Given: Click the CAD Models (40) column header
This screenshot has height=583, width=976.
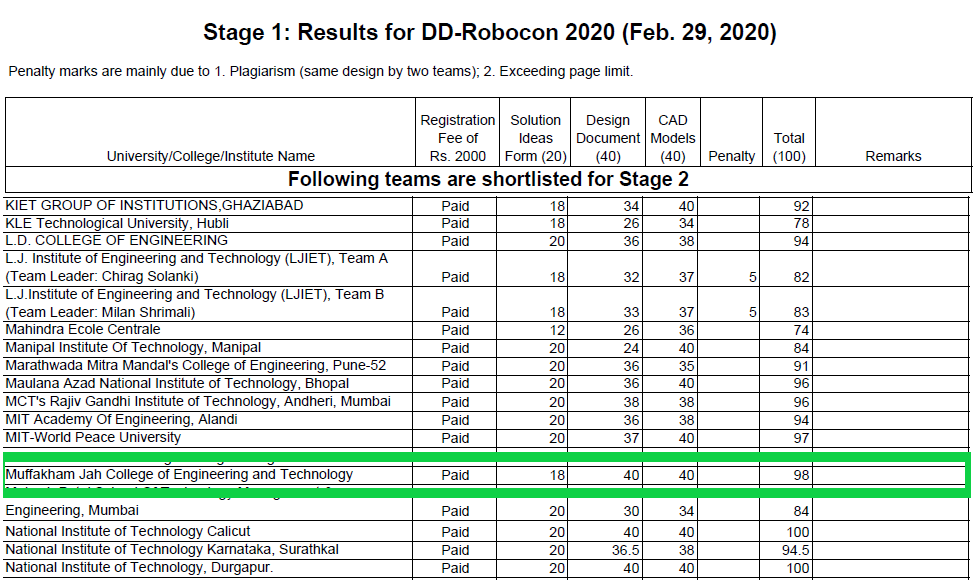Looking at the screenshot, I should coord(672,138).
